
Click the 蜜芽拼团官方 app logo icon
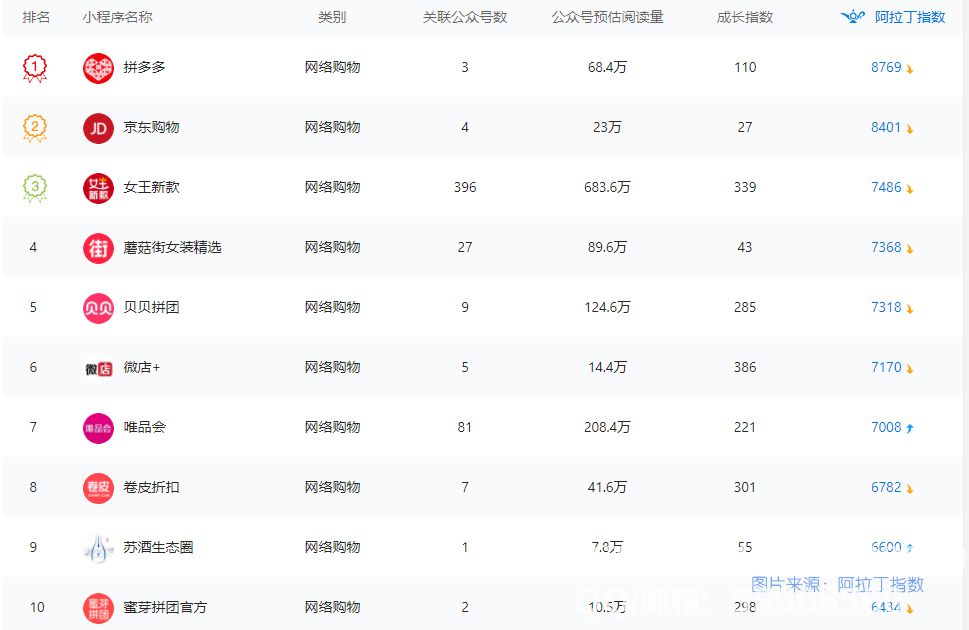tap(98, 608)
